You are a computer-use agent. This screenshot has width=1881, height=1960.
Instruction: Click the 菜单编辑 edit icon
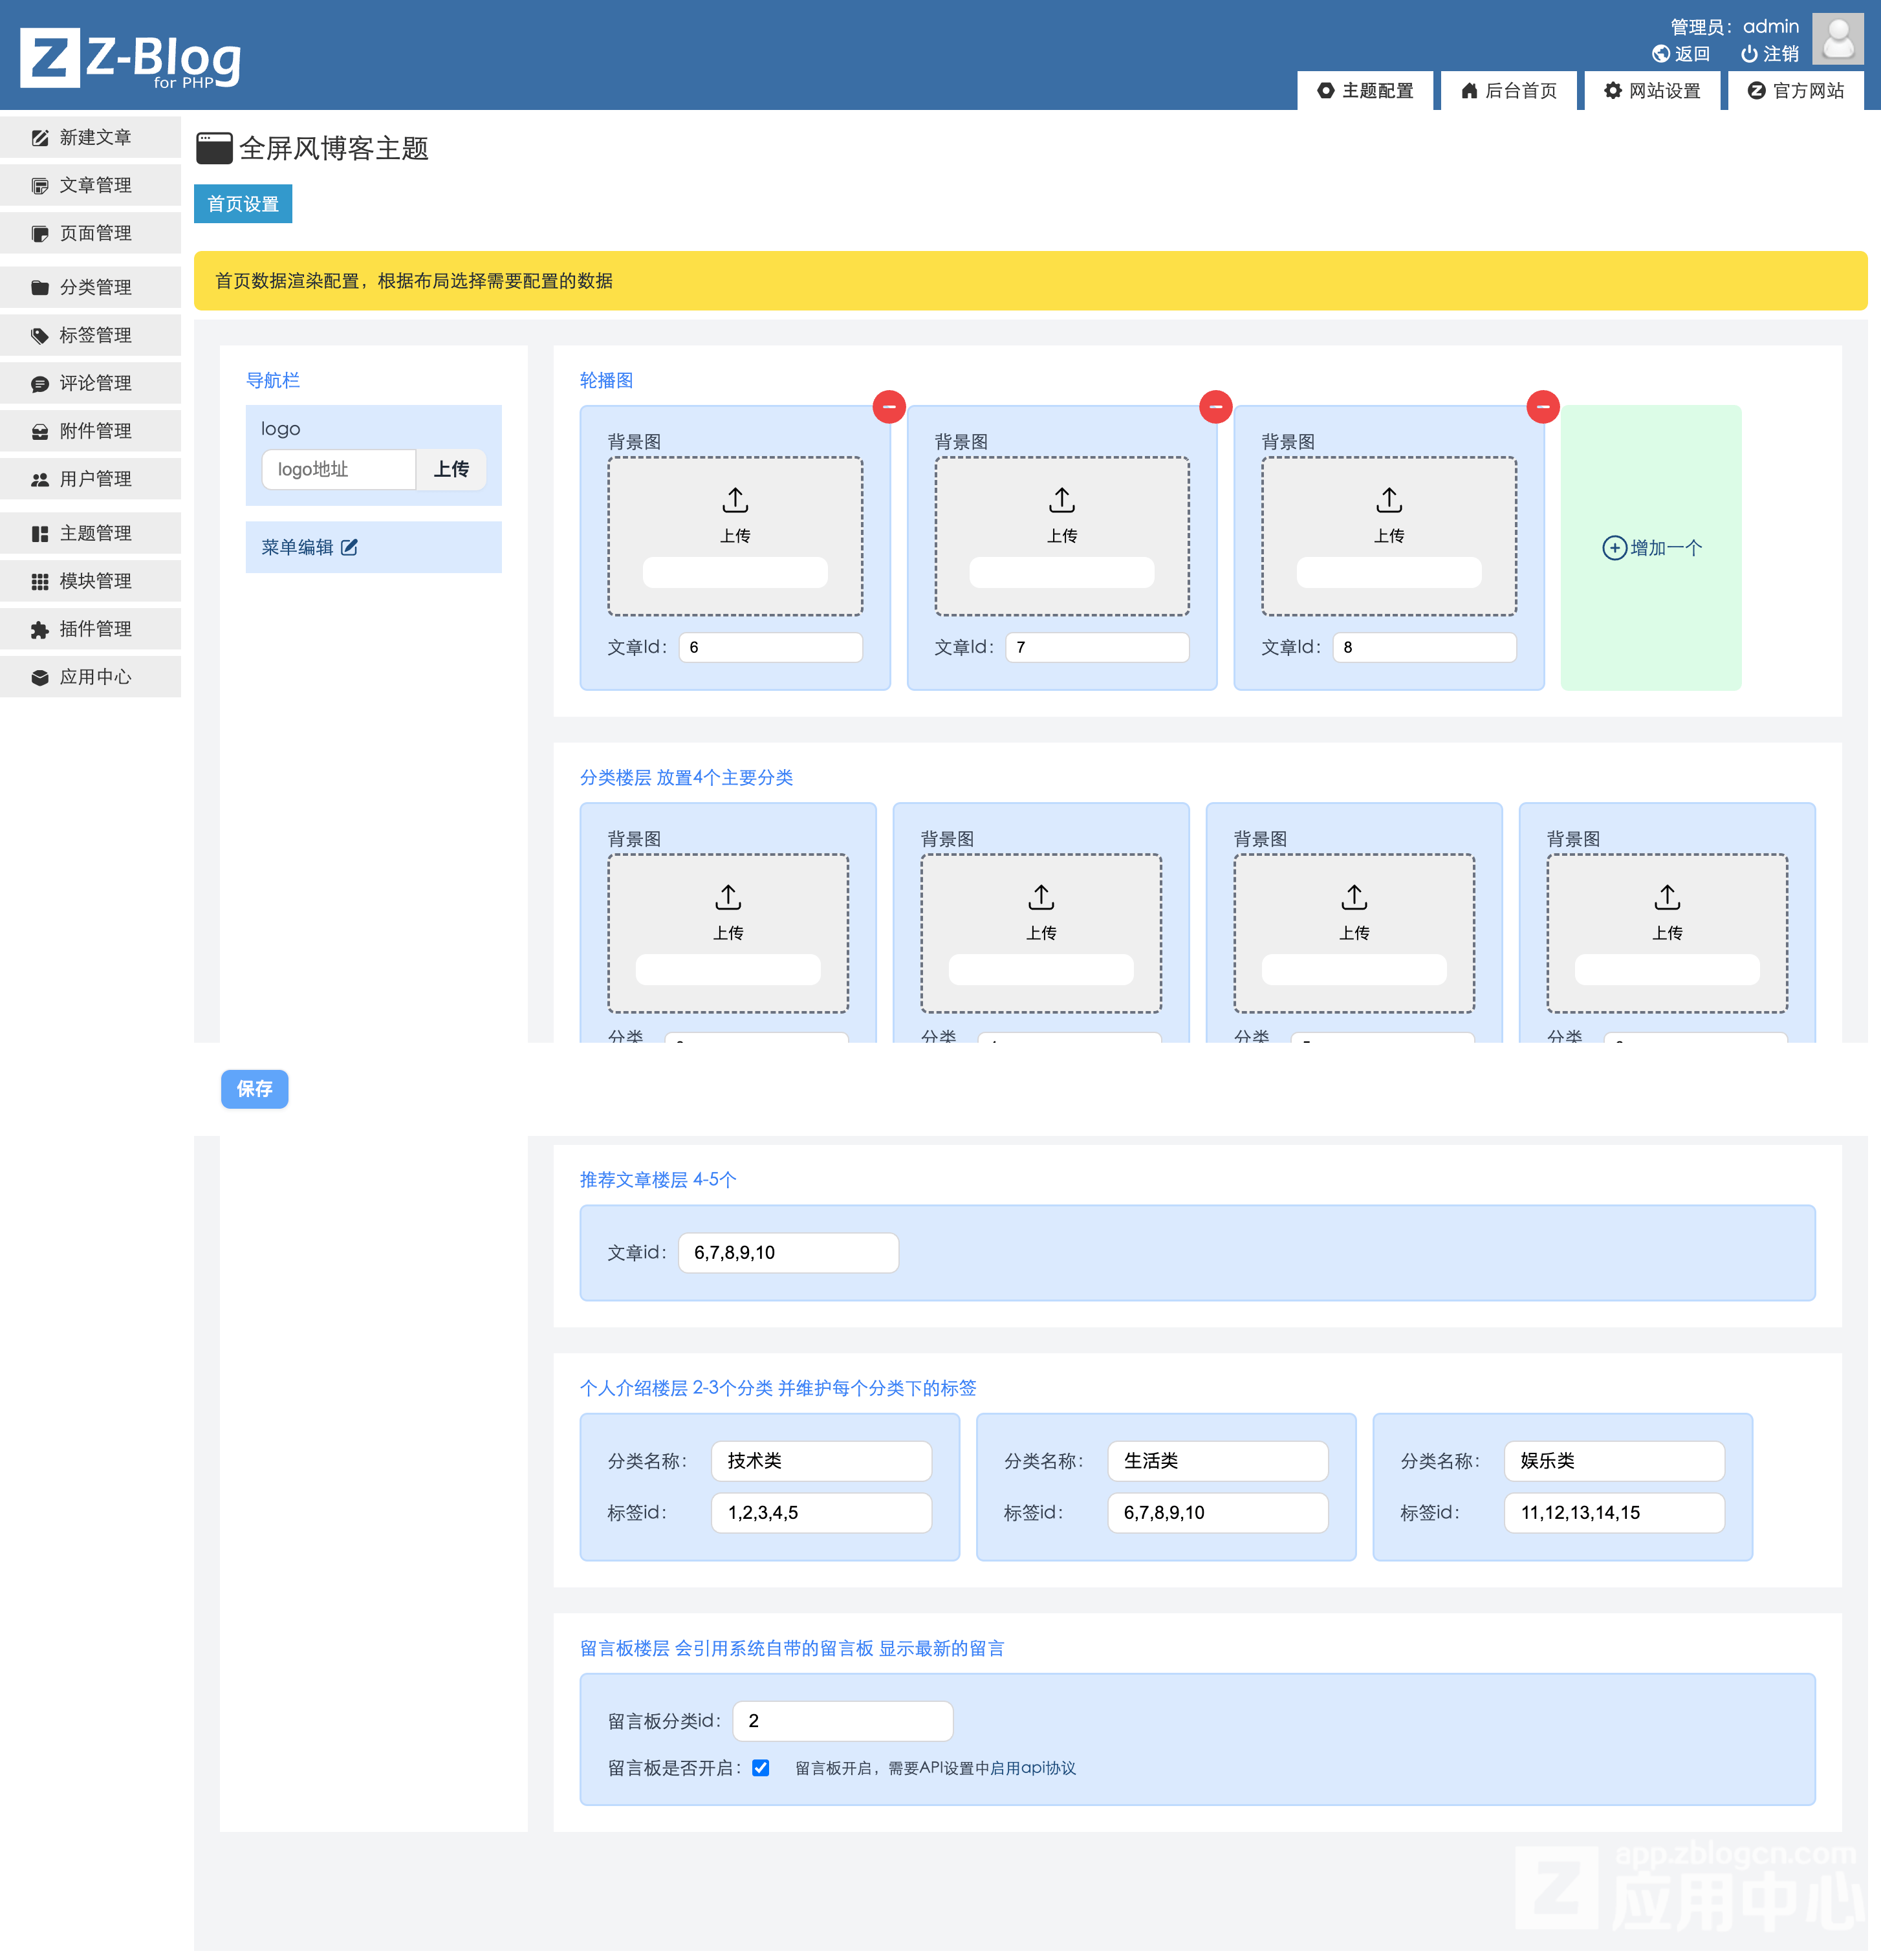pos(349,548)
